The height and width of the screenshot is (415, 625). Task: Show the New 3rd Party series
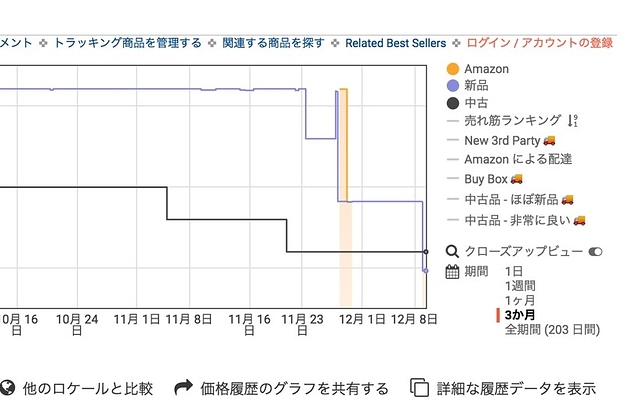coord(501,140)
